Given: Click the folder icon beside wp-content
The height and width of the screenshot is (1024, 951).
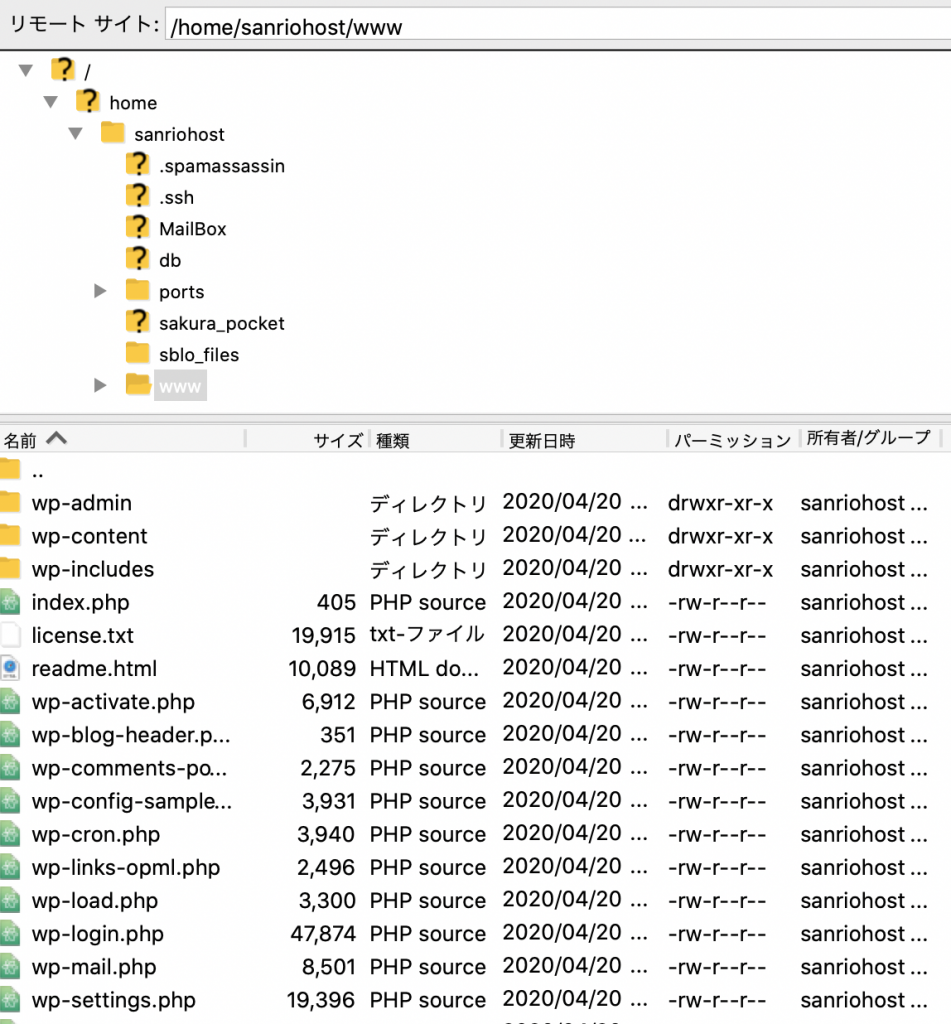Looking at the screenshot, I should (x=10, y=536).
